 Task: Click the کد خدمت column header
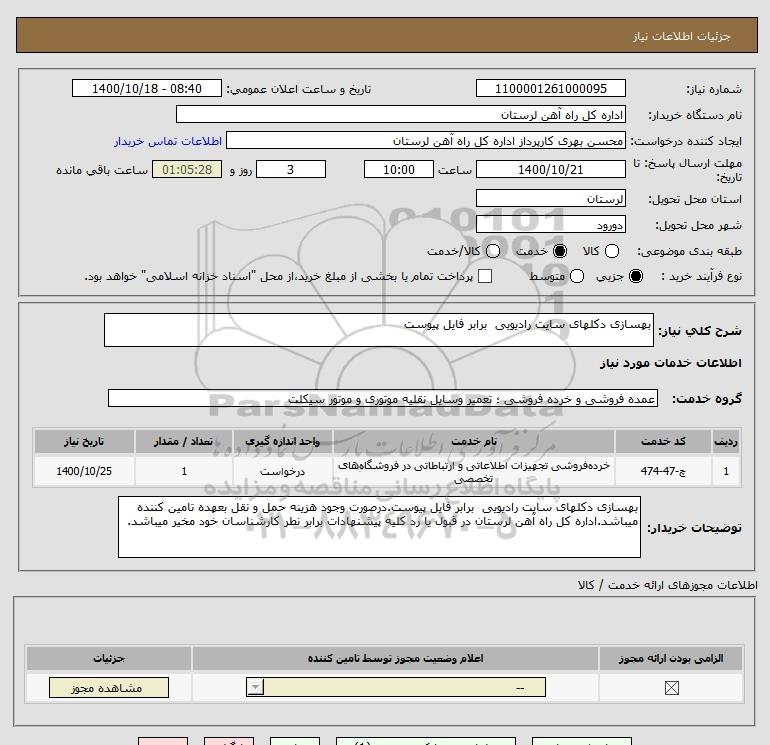(x=663, y=441)
